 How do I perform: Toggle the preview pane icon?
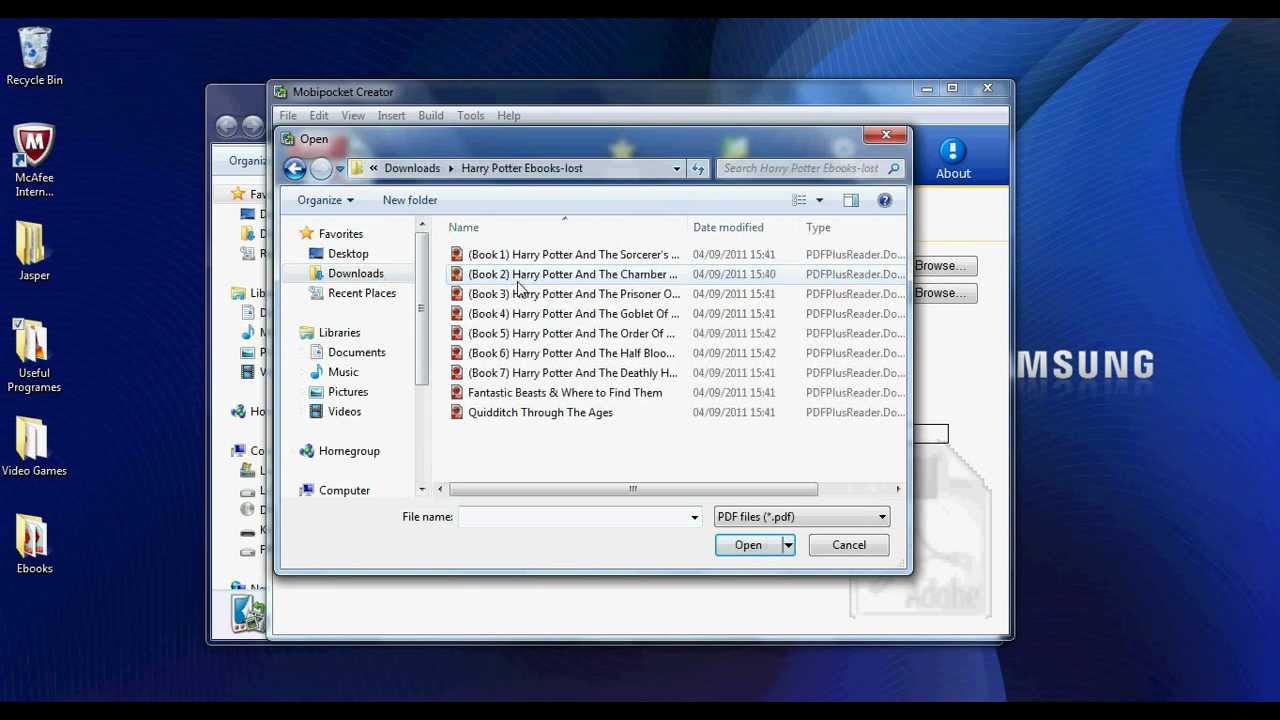click(x=851, y=200)
